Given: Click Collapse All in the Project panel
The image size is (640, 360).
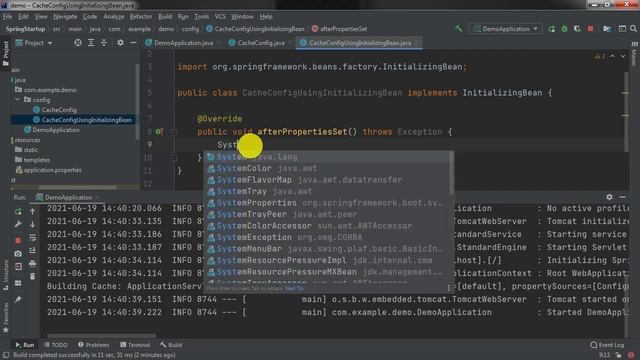Looking at the screenshot, I should 104,43.
